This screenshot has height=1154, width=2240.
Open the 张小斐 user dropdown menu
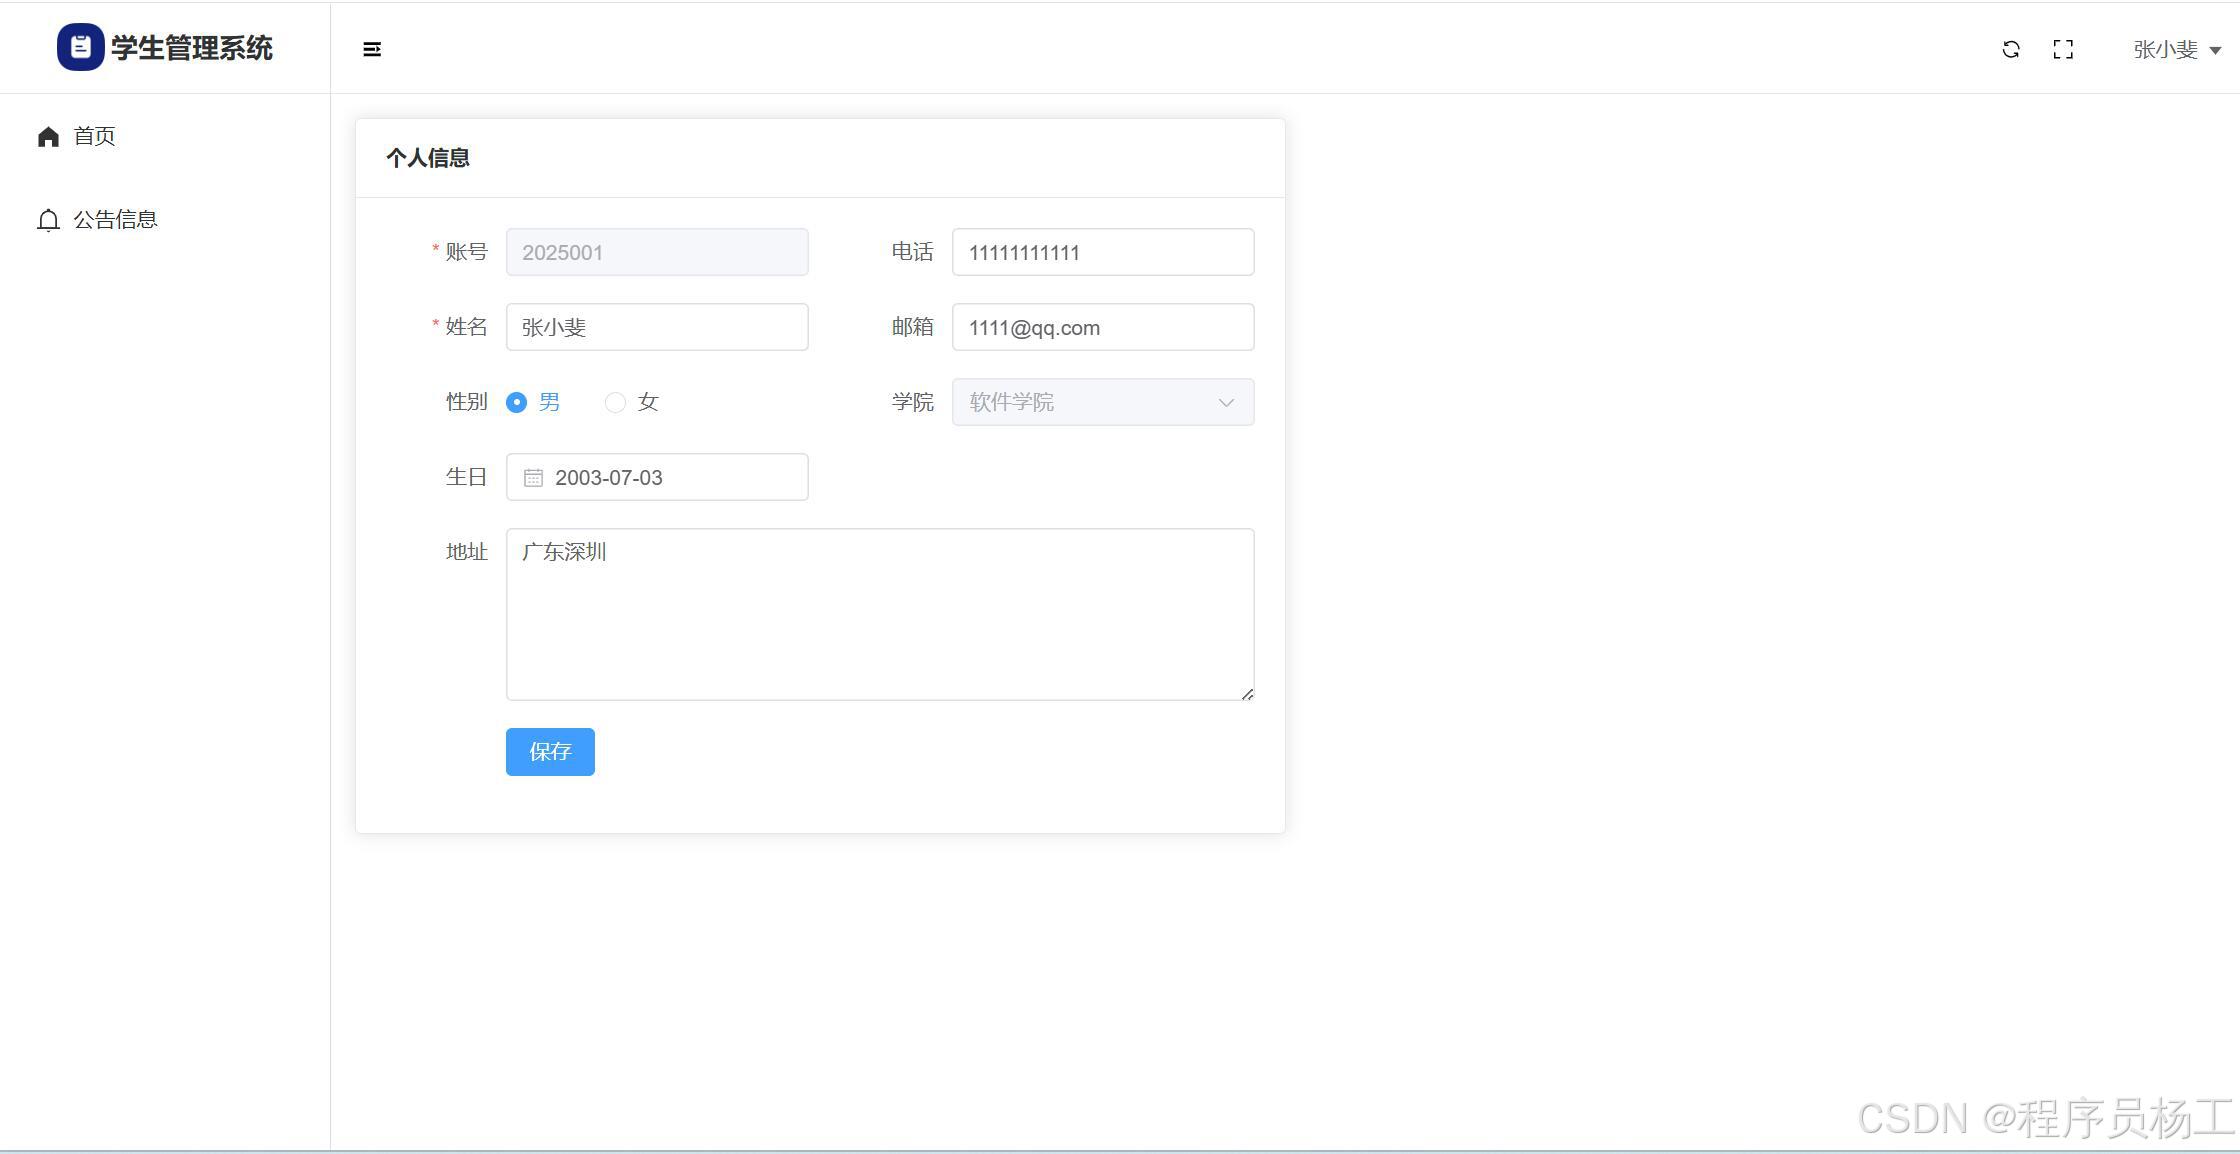pyautogui.click(x=2176, y=49)
